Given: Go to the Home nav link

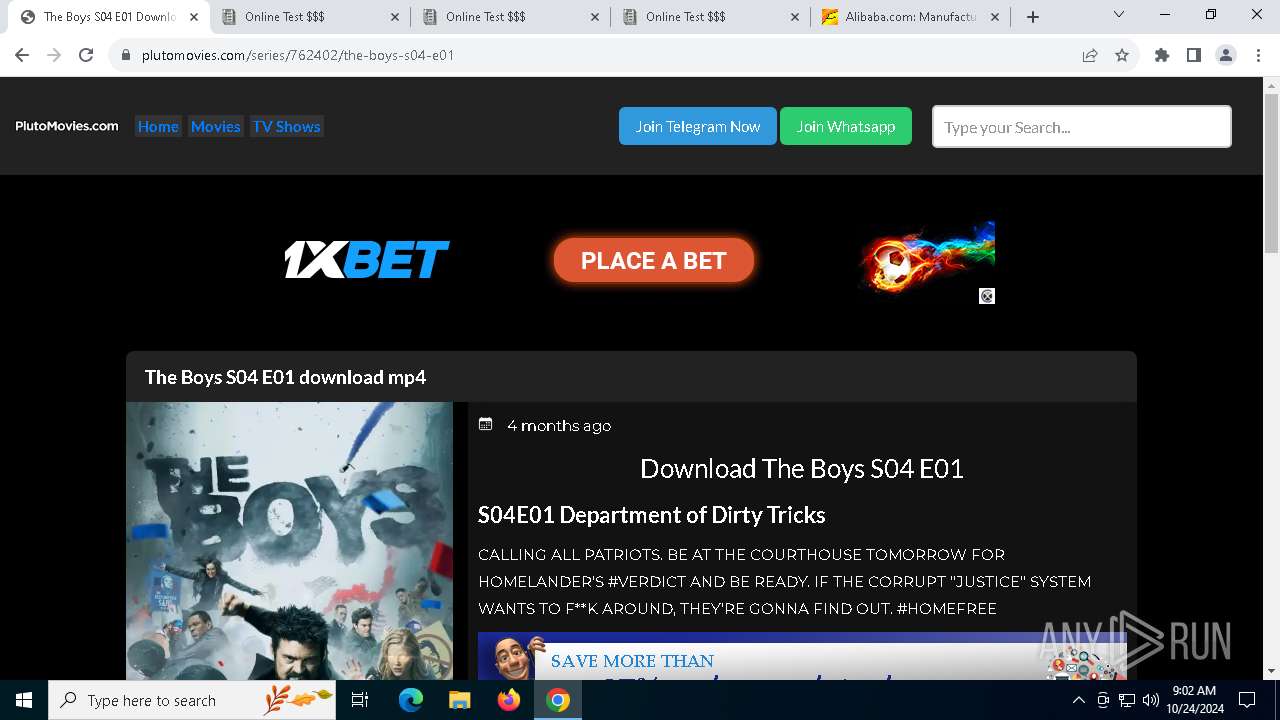Looking at the screenshot, I should (158, 126).
